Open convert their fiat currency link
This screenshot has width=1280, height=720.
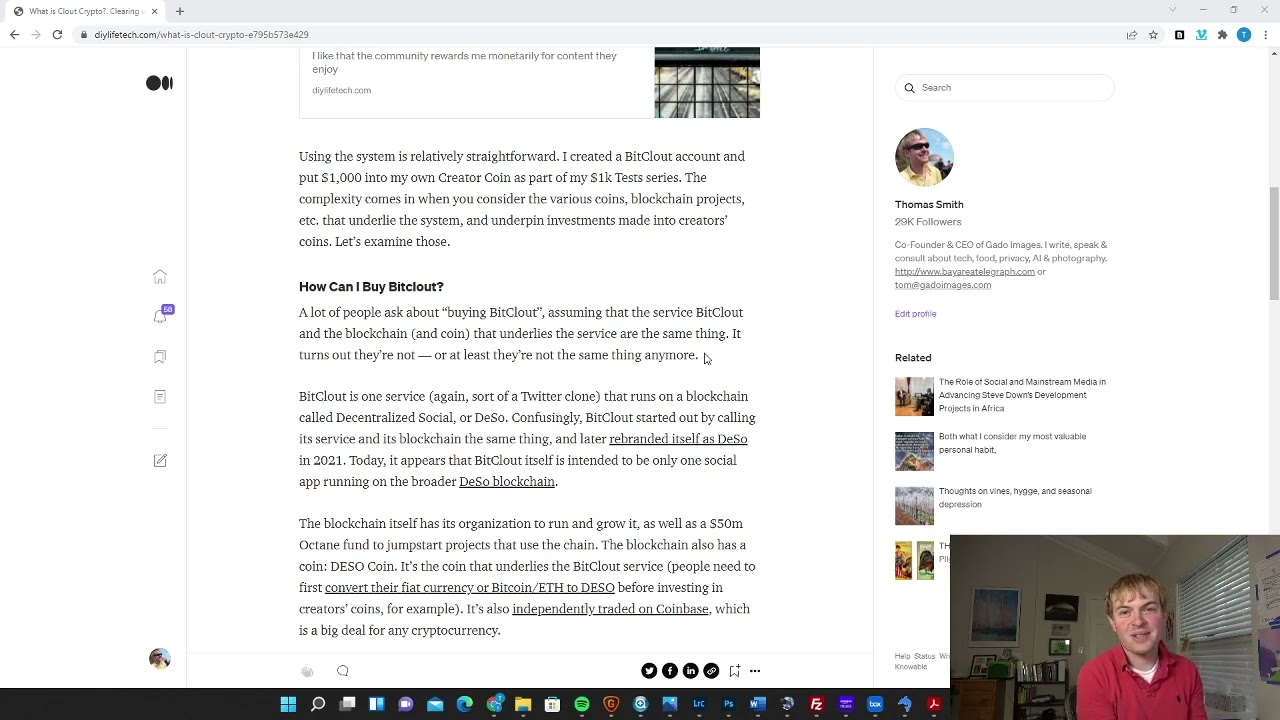469,588
